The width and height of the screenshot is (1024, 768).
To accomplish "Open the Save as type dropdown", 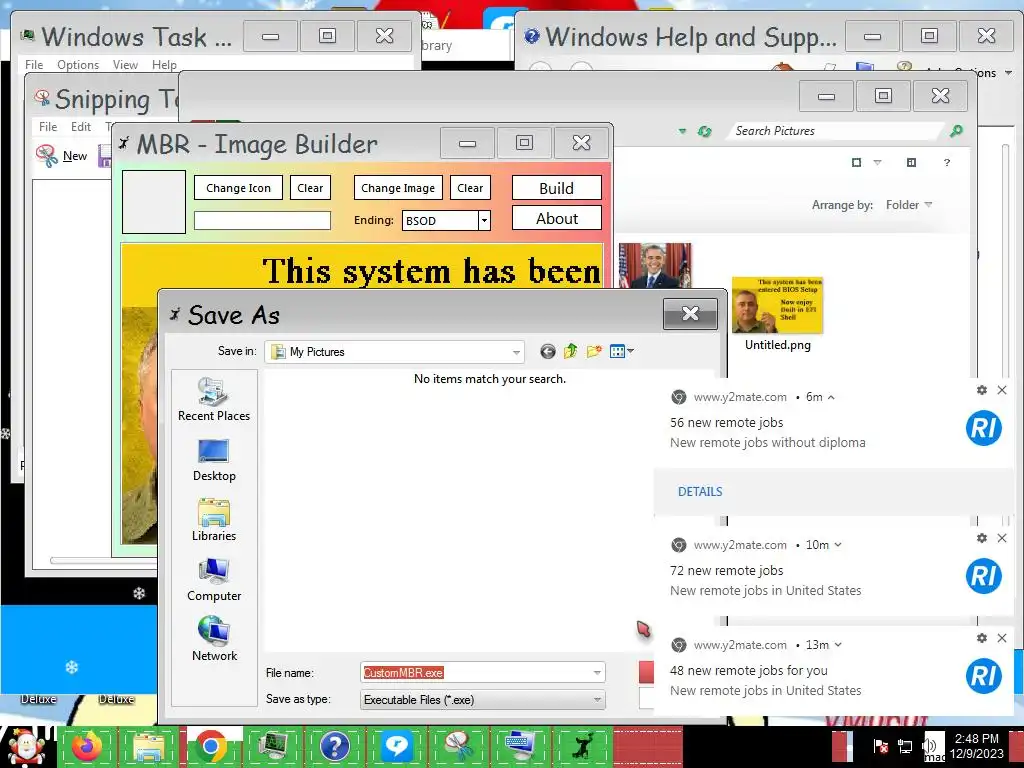I will coord(483,700).
